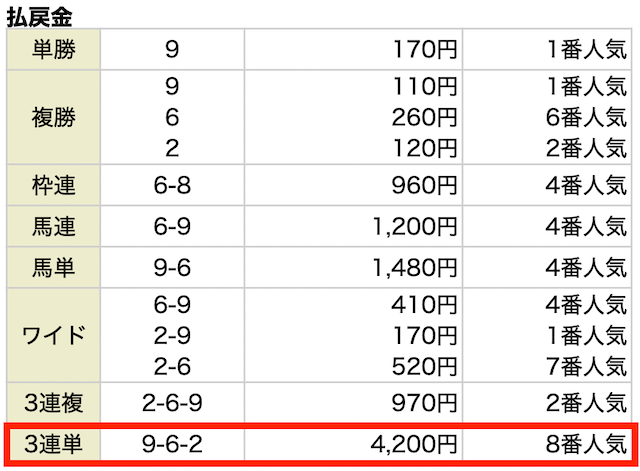The image size is (640, 471).
Task: Select the 枠連 row label
Action: tap(53, 185)
